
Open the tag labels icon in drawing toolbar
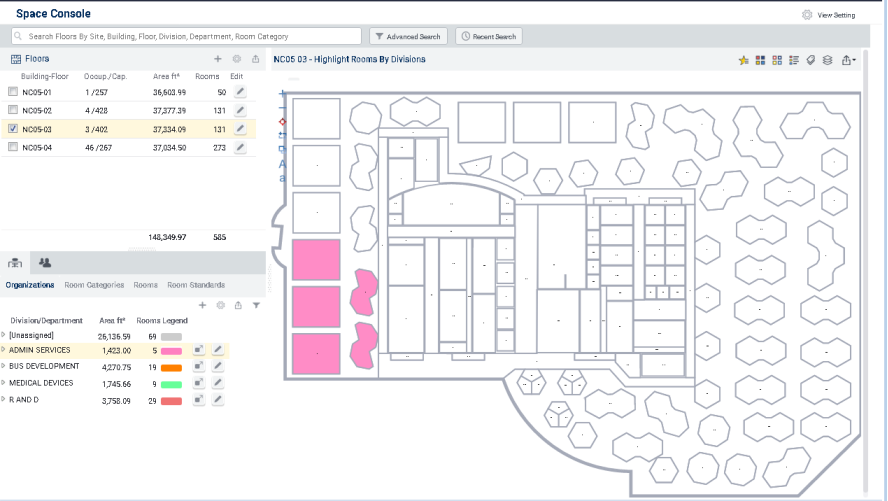click(811, 60)
